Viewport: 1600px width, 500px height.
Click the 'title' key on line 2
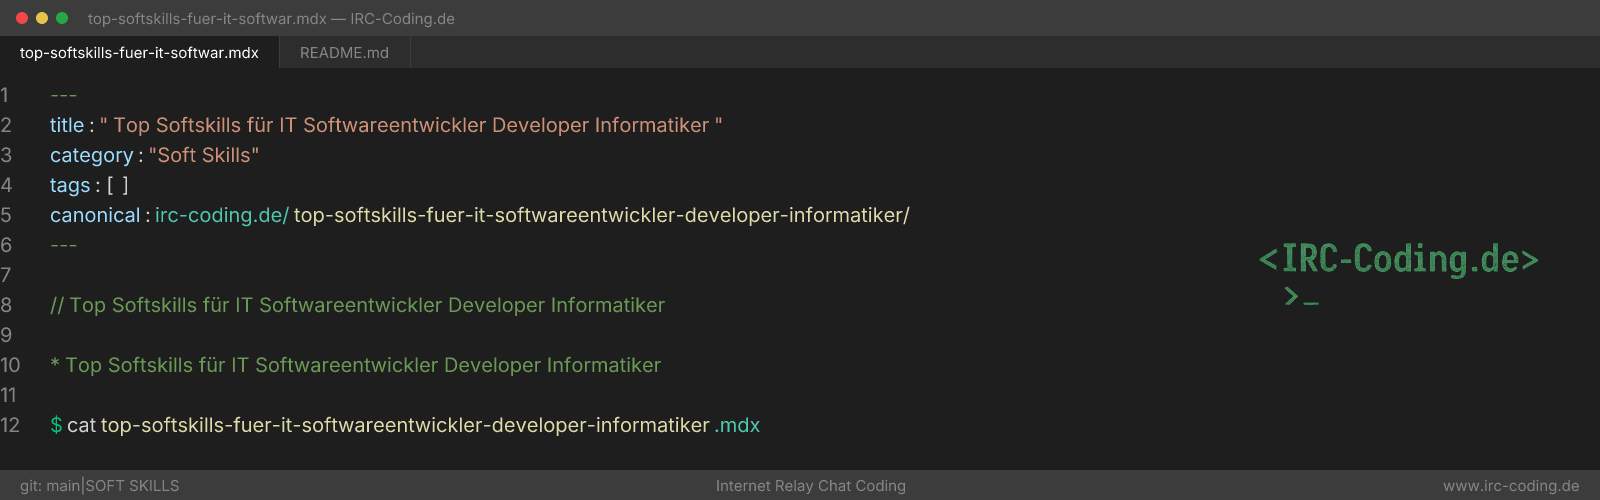pyautogui.click(x=67, y=125)
